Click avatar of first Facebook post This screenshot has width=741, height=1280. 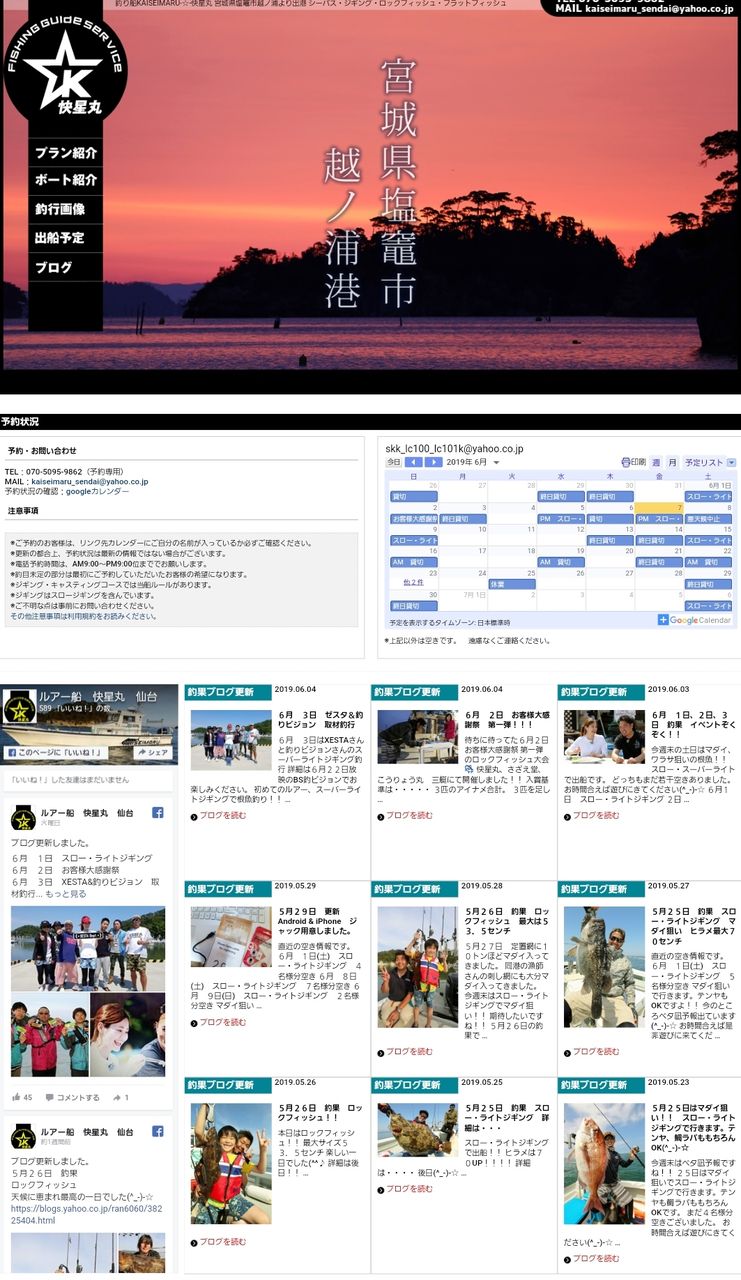tap(23, 819)
